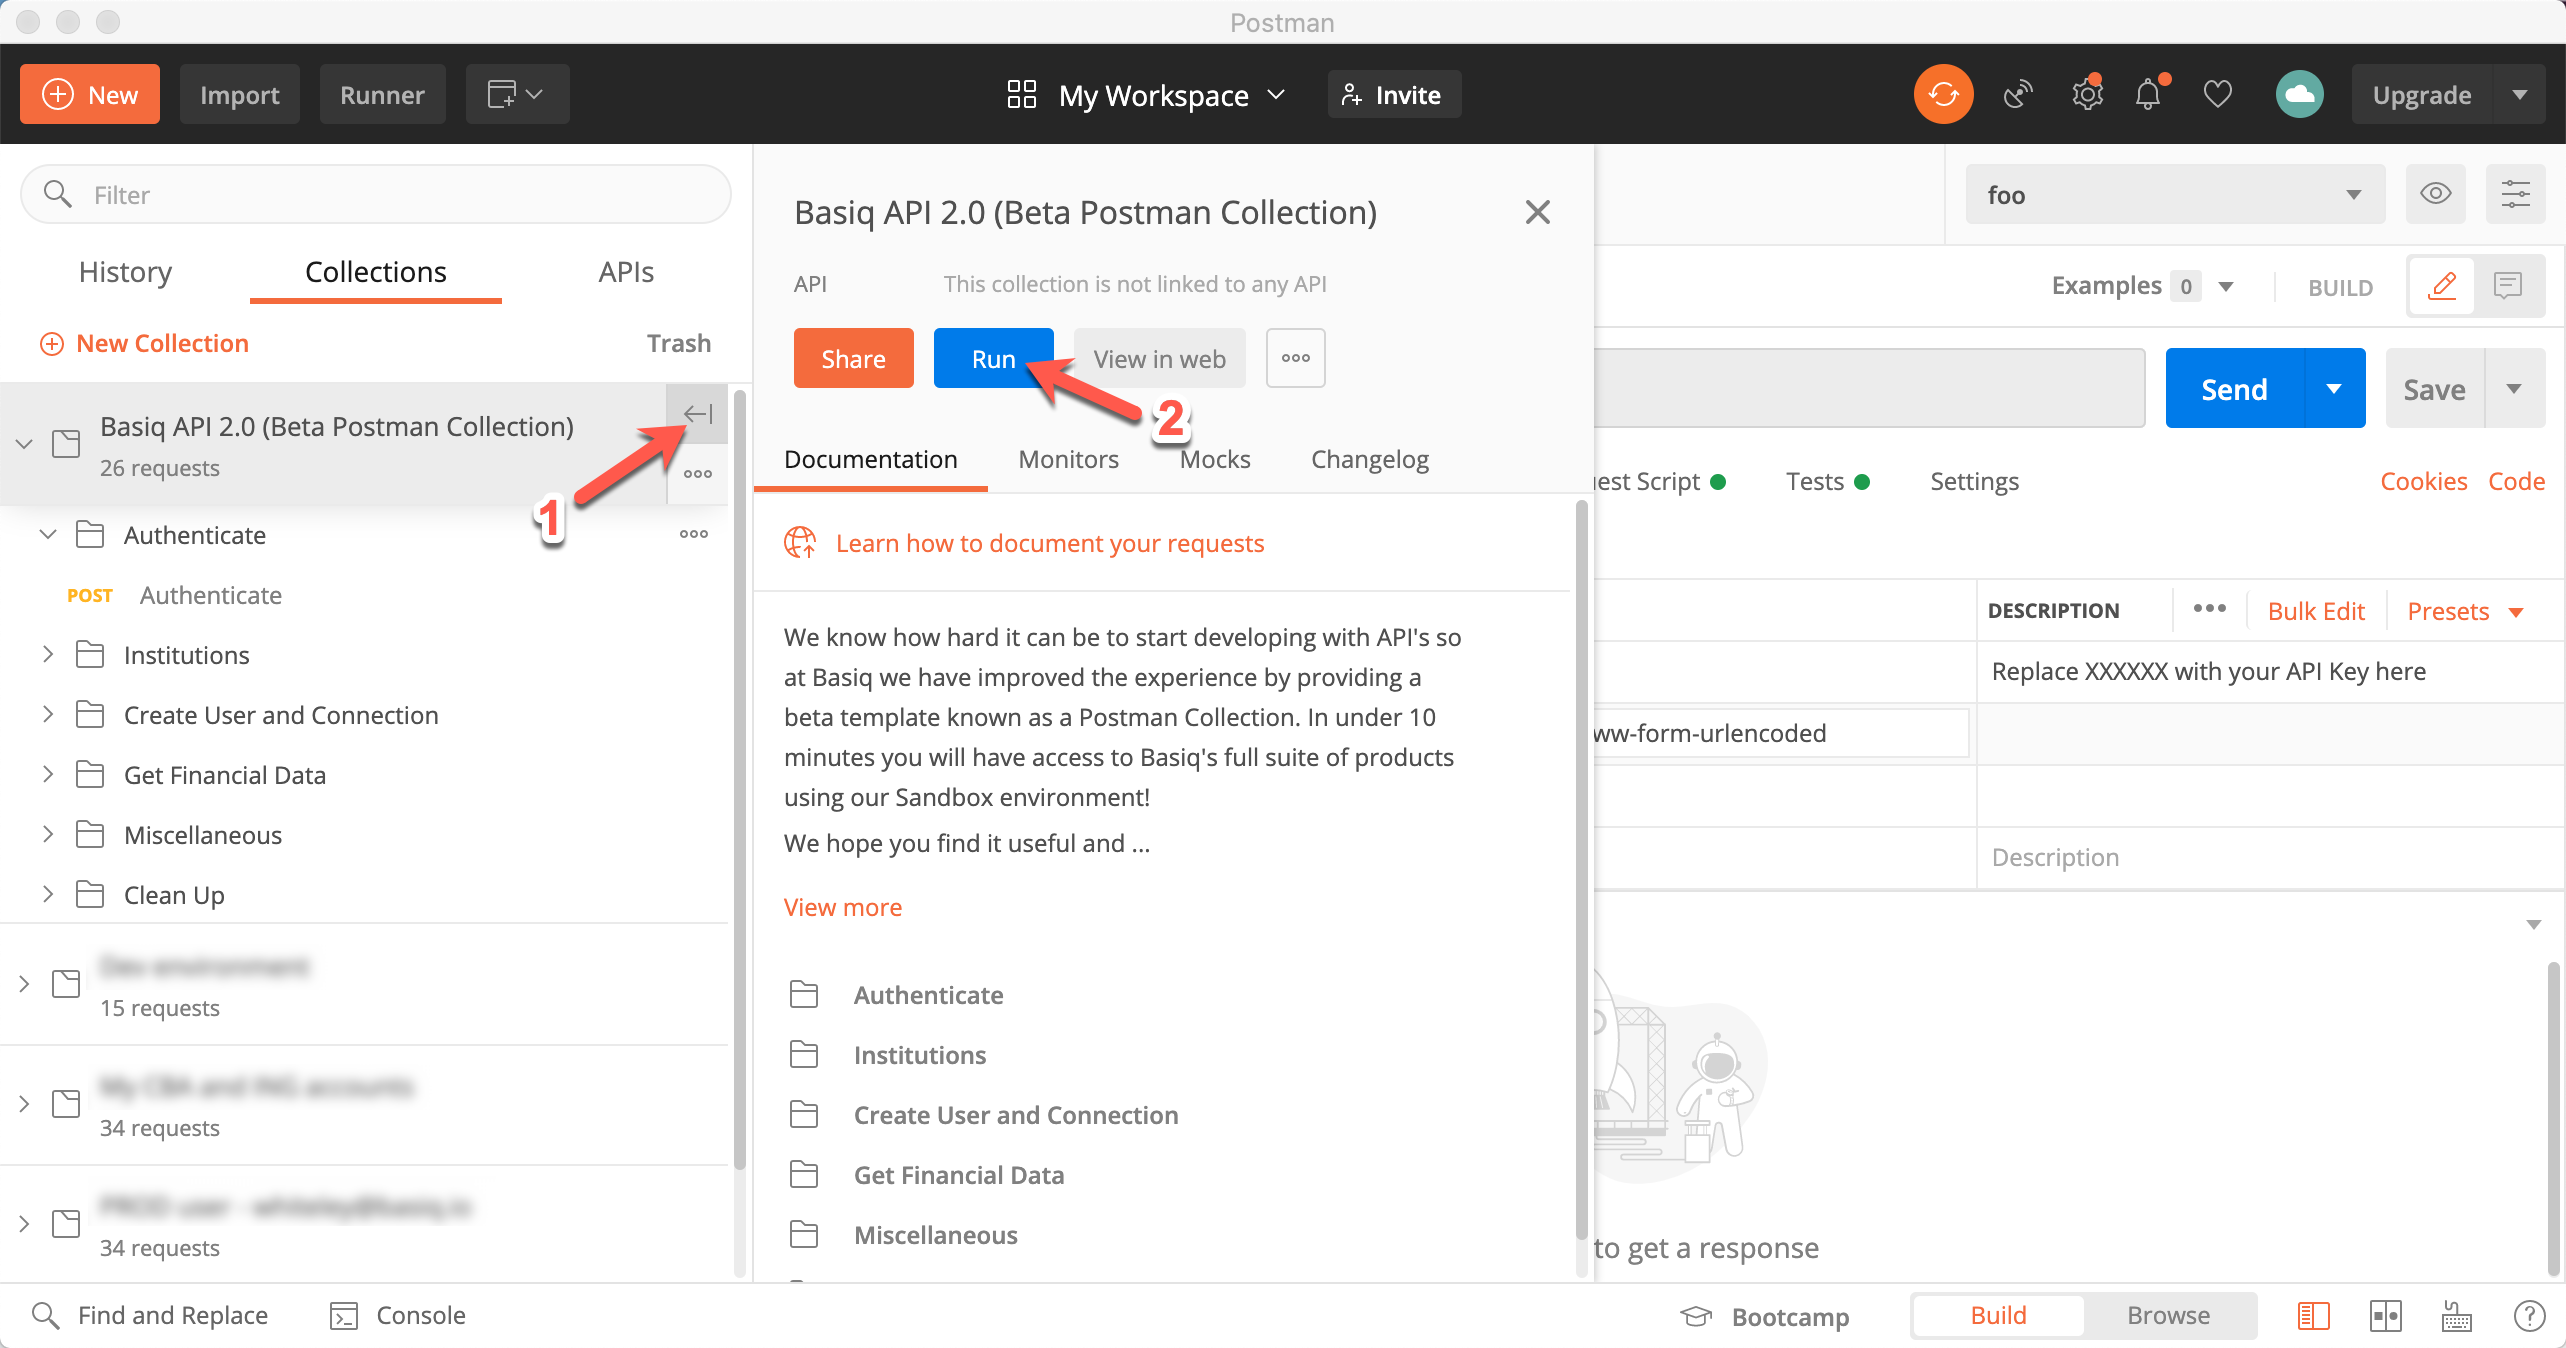This screenshot has width=2566, height=1348.
Task: Open the manage environments sliders icon
Action: pos(2515,194)
